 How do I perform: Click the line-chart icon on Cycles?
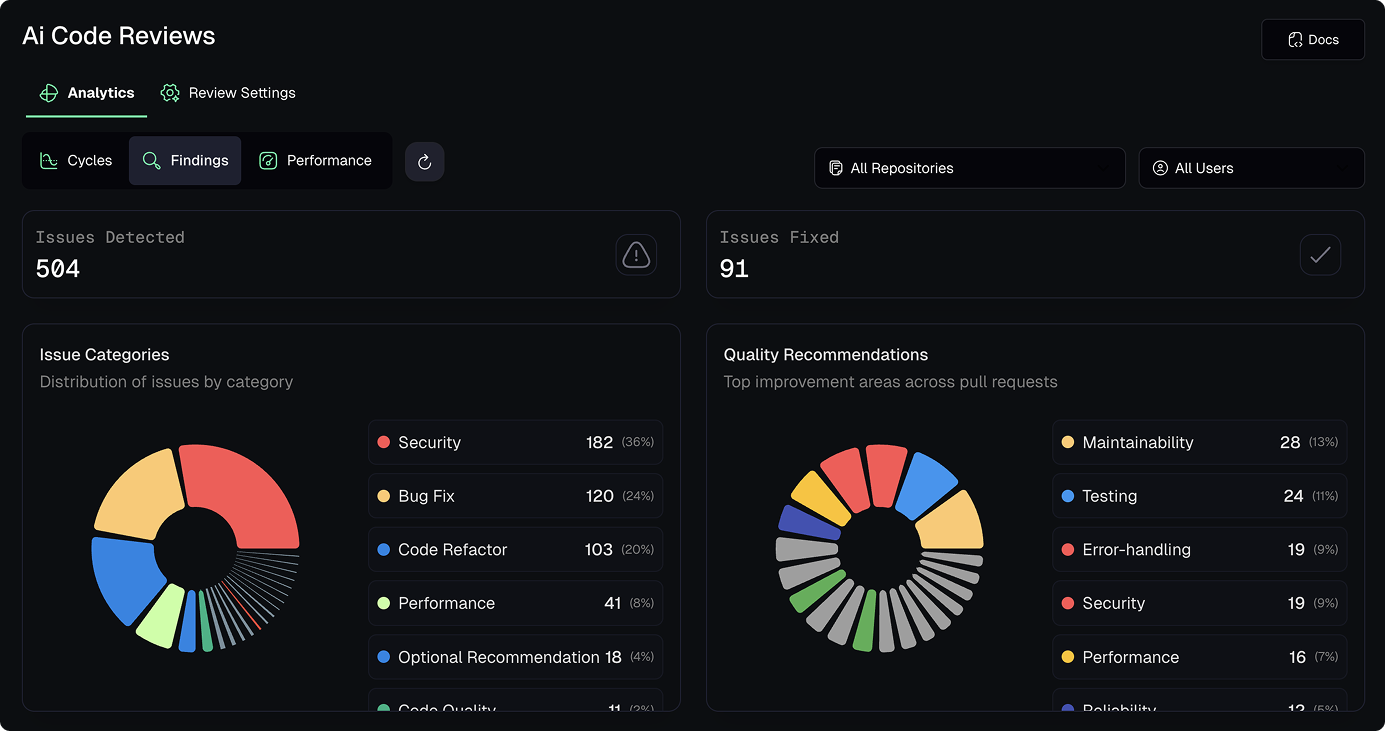[x=48, y=160]
